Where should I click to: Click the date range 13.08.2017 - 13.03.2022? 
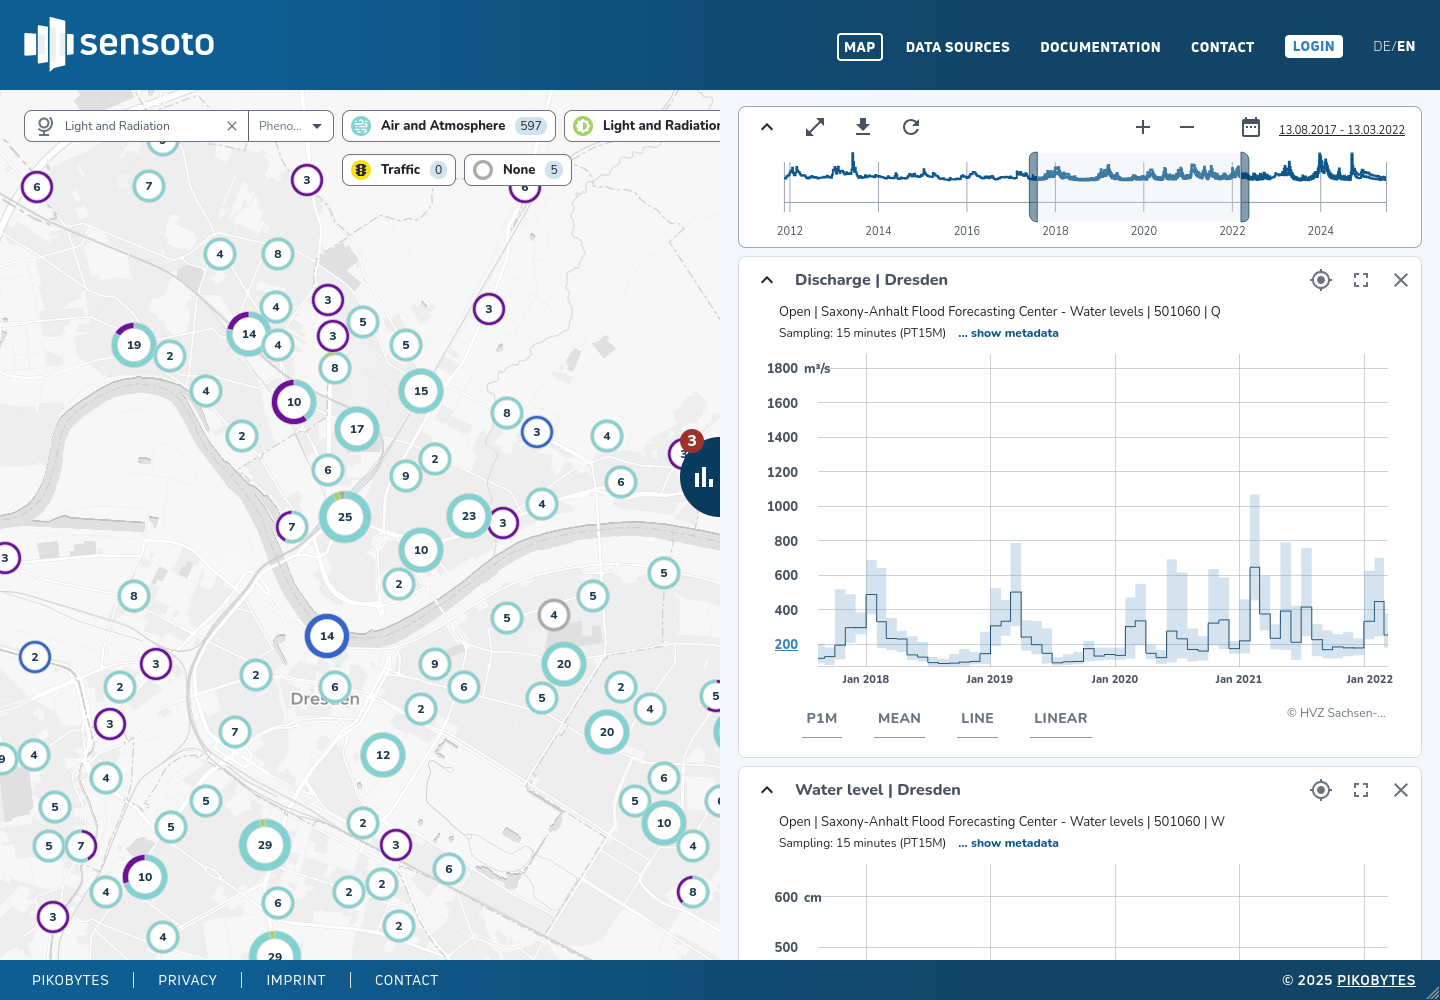(1341, 130)
